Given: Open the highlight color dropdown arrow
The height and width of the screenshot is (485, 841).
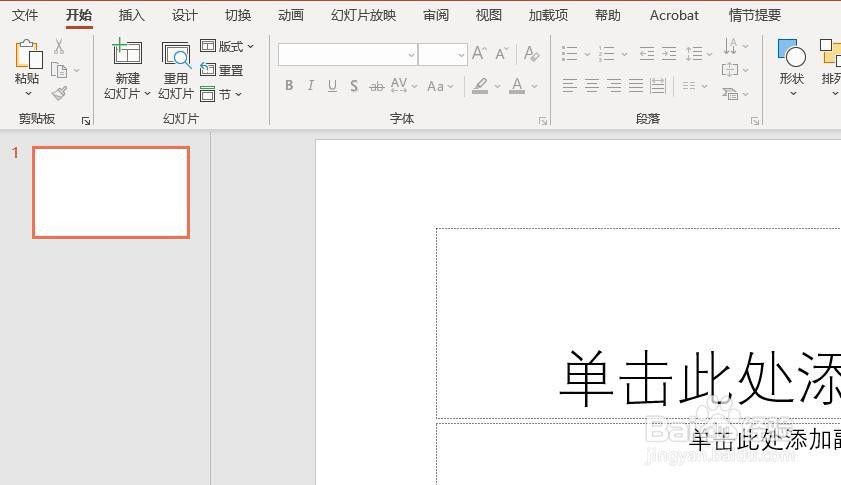Looking at the screenshot, I should 497,86.
